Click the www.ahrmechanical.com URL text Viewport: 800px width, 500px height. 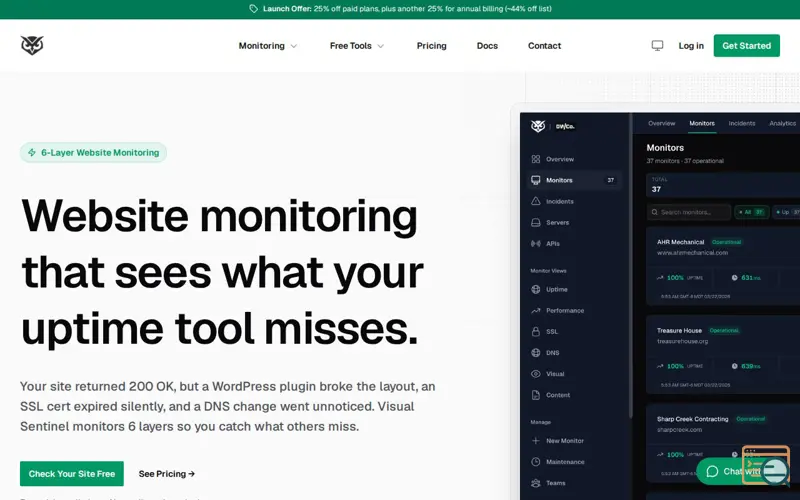click(x=692, y=253)
